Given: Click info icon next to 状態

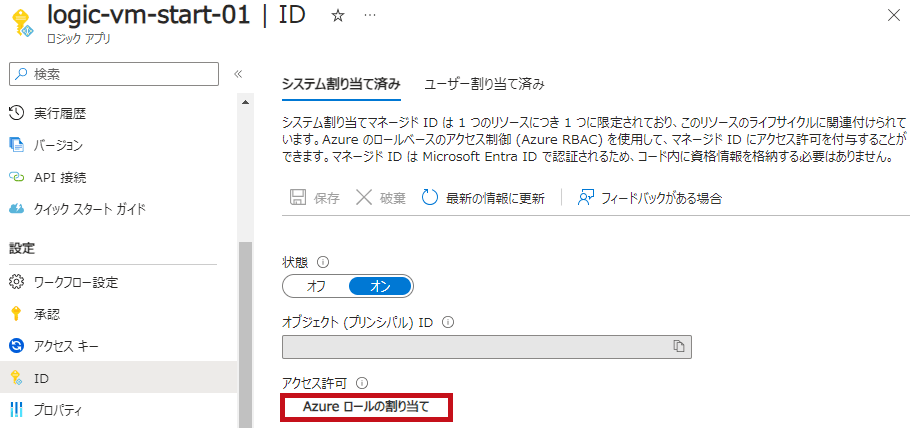Looking at the screenshot, I should click(x=323, y=262).
